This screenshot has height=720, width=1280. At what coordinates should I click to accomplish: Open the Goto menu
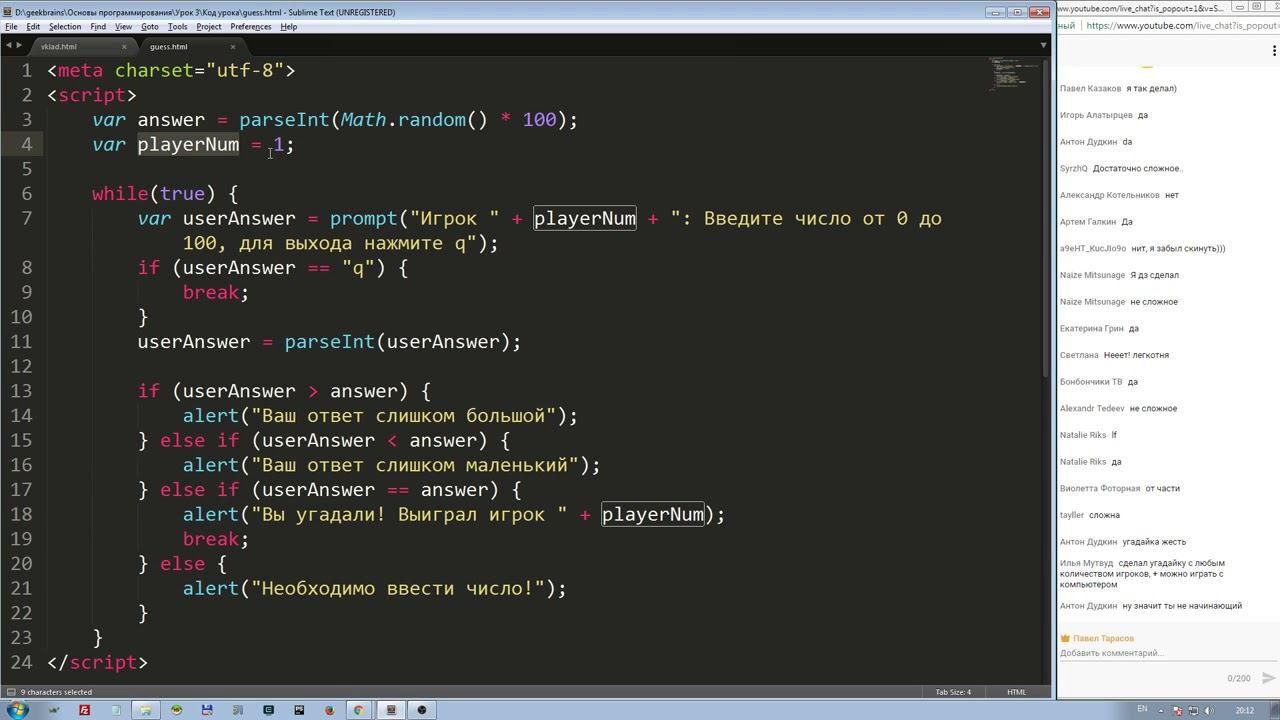click(149, 27)
